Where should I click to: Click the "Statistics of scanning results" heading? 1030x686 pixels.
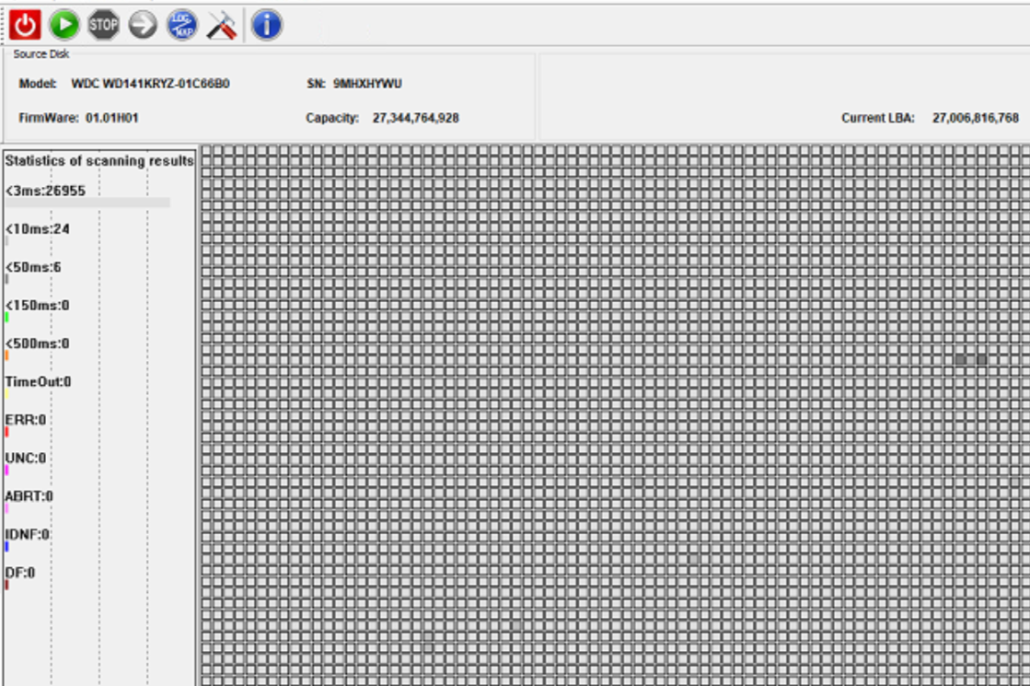pos(99,160)
